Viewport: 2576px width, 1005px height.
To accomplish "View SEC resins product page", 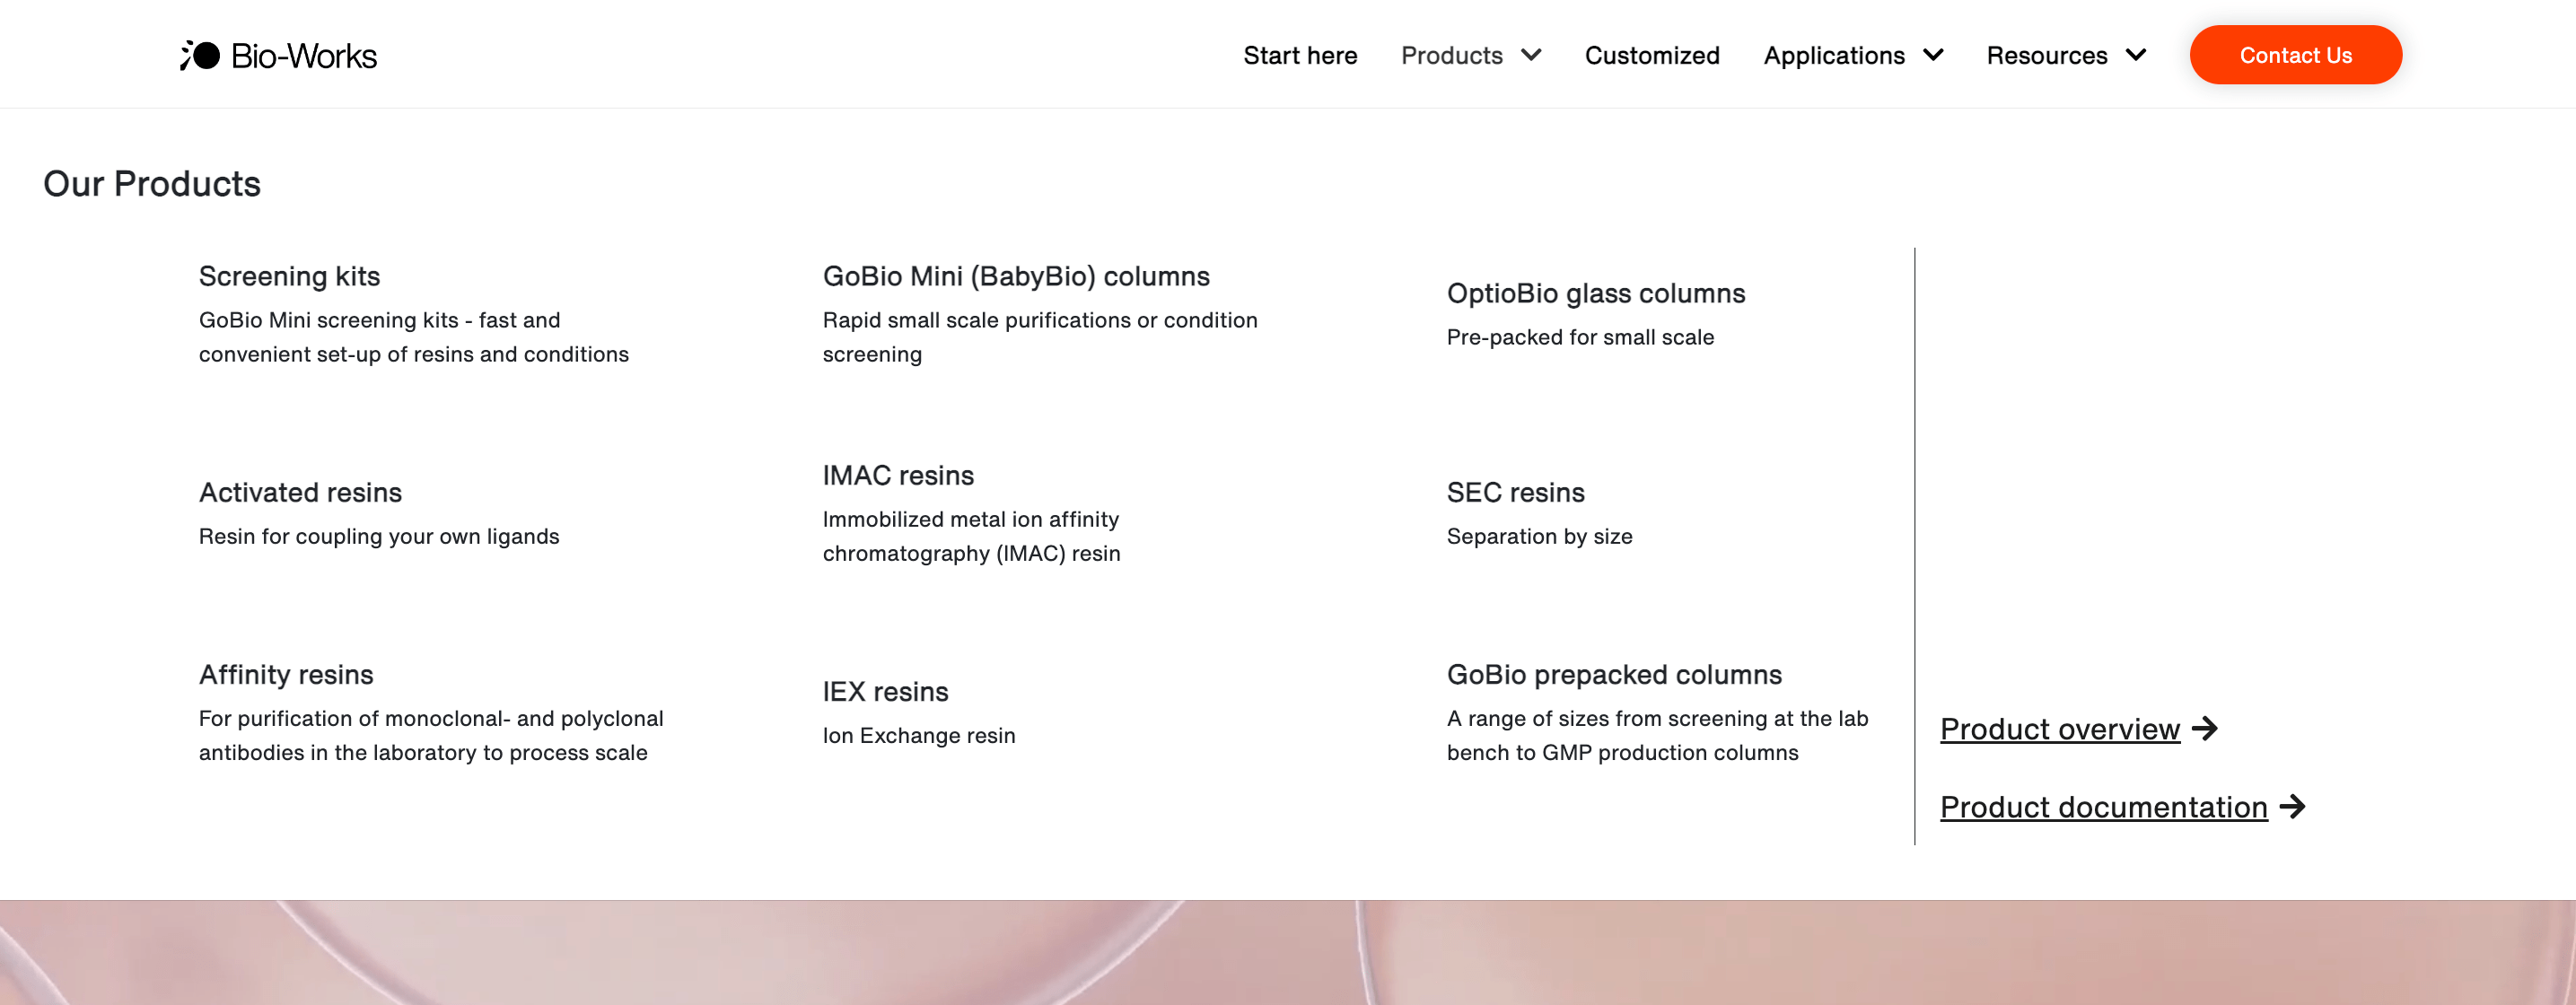I will [1515, 492].
